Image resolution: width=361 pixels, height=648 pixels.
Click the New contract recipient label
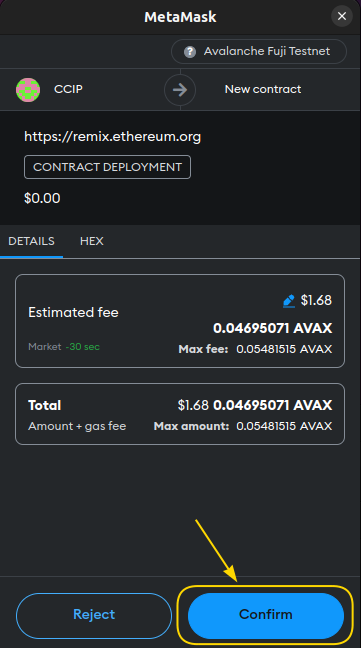click(263, 89)
